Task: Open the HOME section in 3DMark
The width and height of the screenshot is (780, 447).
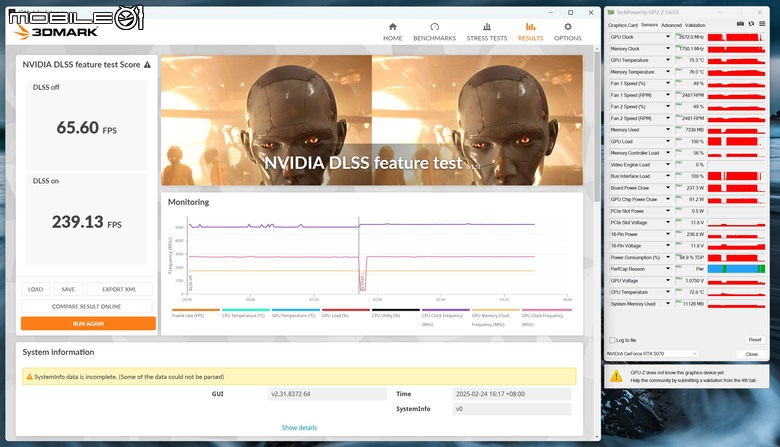Action: (392, 32)
